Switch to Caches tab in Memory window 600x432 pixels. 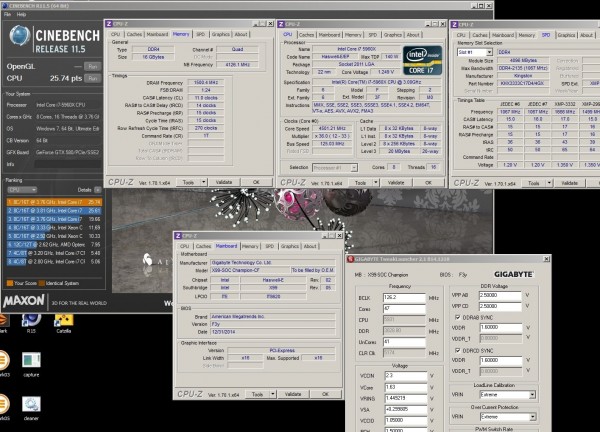(134, 34)
